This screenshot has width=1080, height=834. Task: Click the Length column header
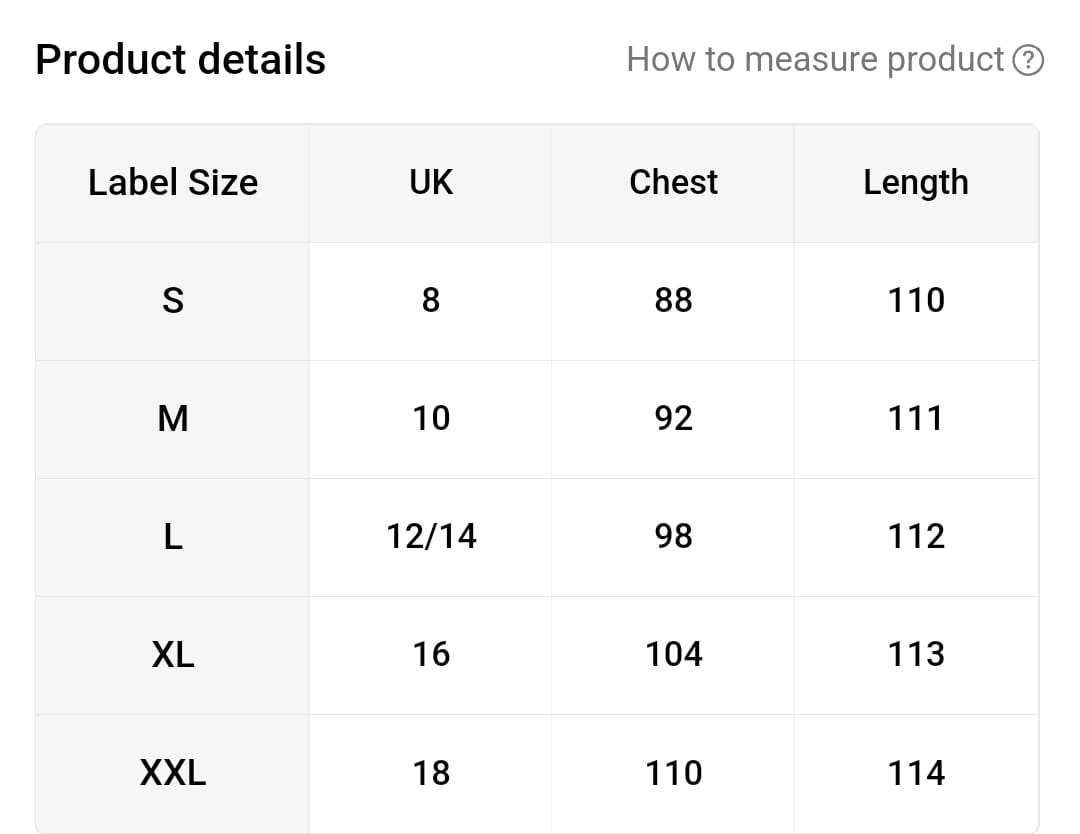point(916,183)
